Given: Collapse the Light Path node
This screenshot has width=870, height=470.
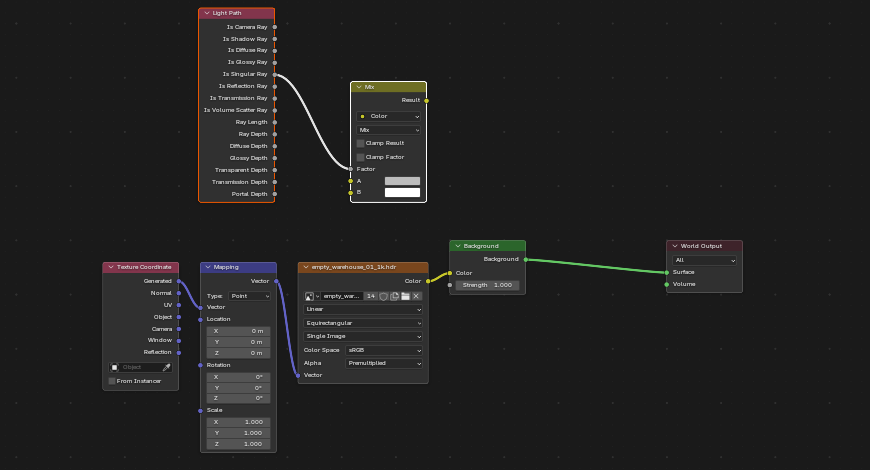Looking at the screenshot, I should point(206,13).
